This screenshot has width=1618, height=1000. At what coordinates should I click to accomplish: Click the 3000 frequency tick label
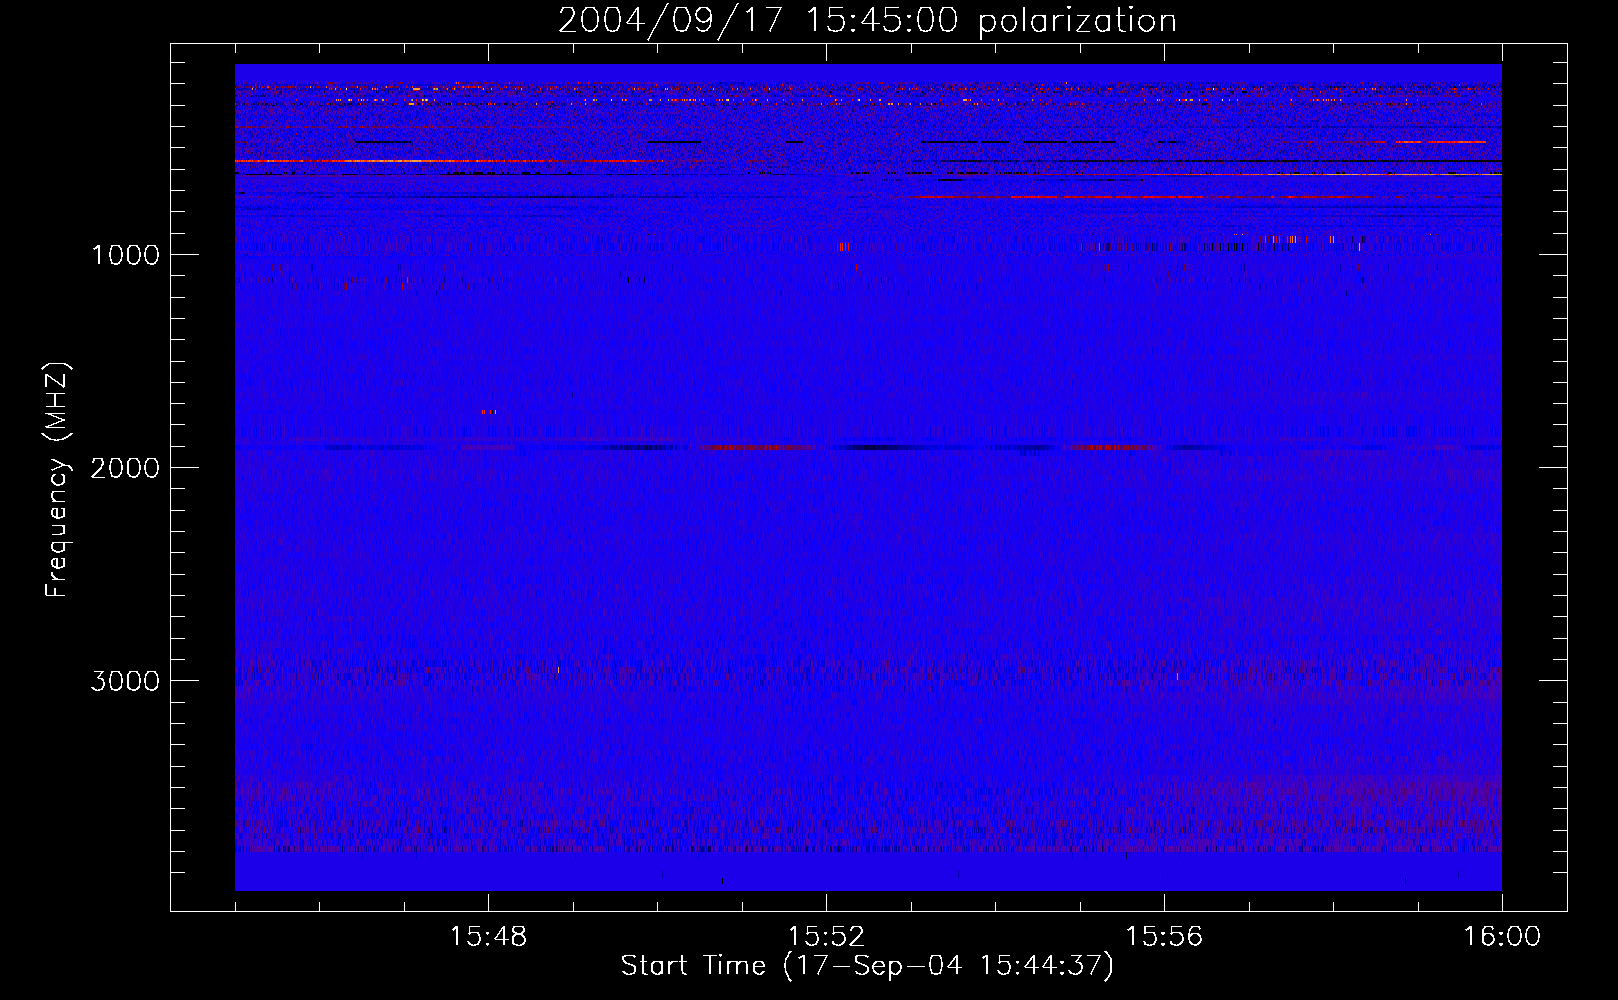coord(125,681)
